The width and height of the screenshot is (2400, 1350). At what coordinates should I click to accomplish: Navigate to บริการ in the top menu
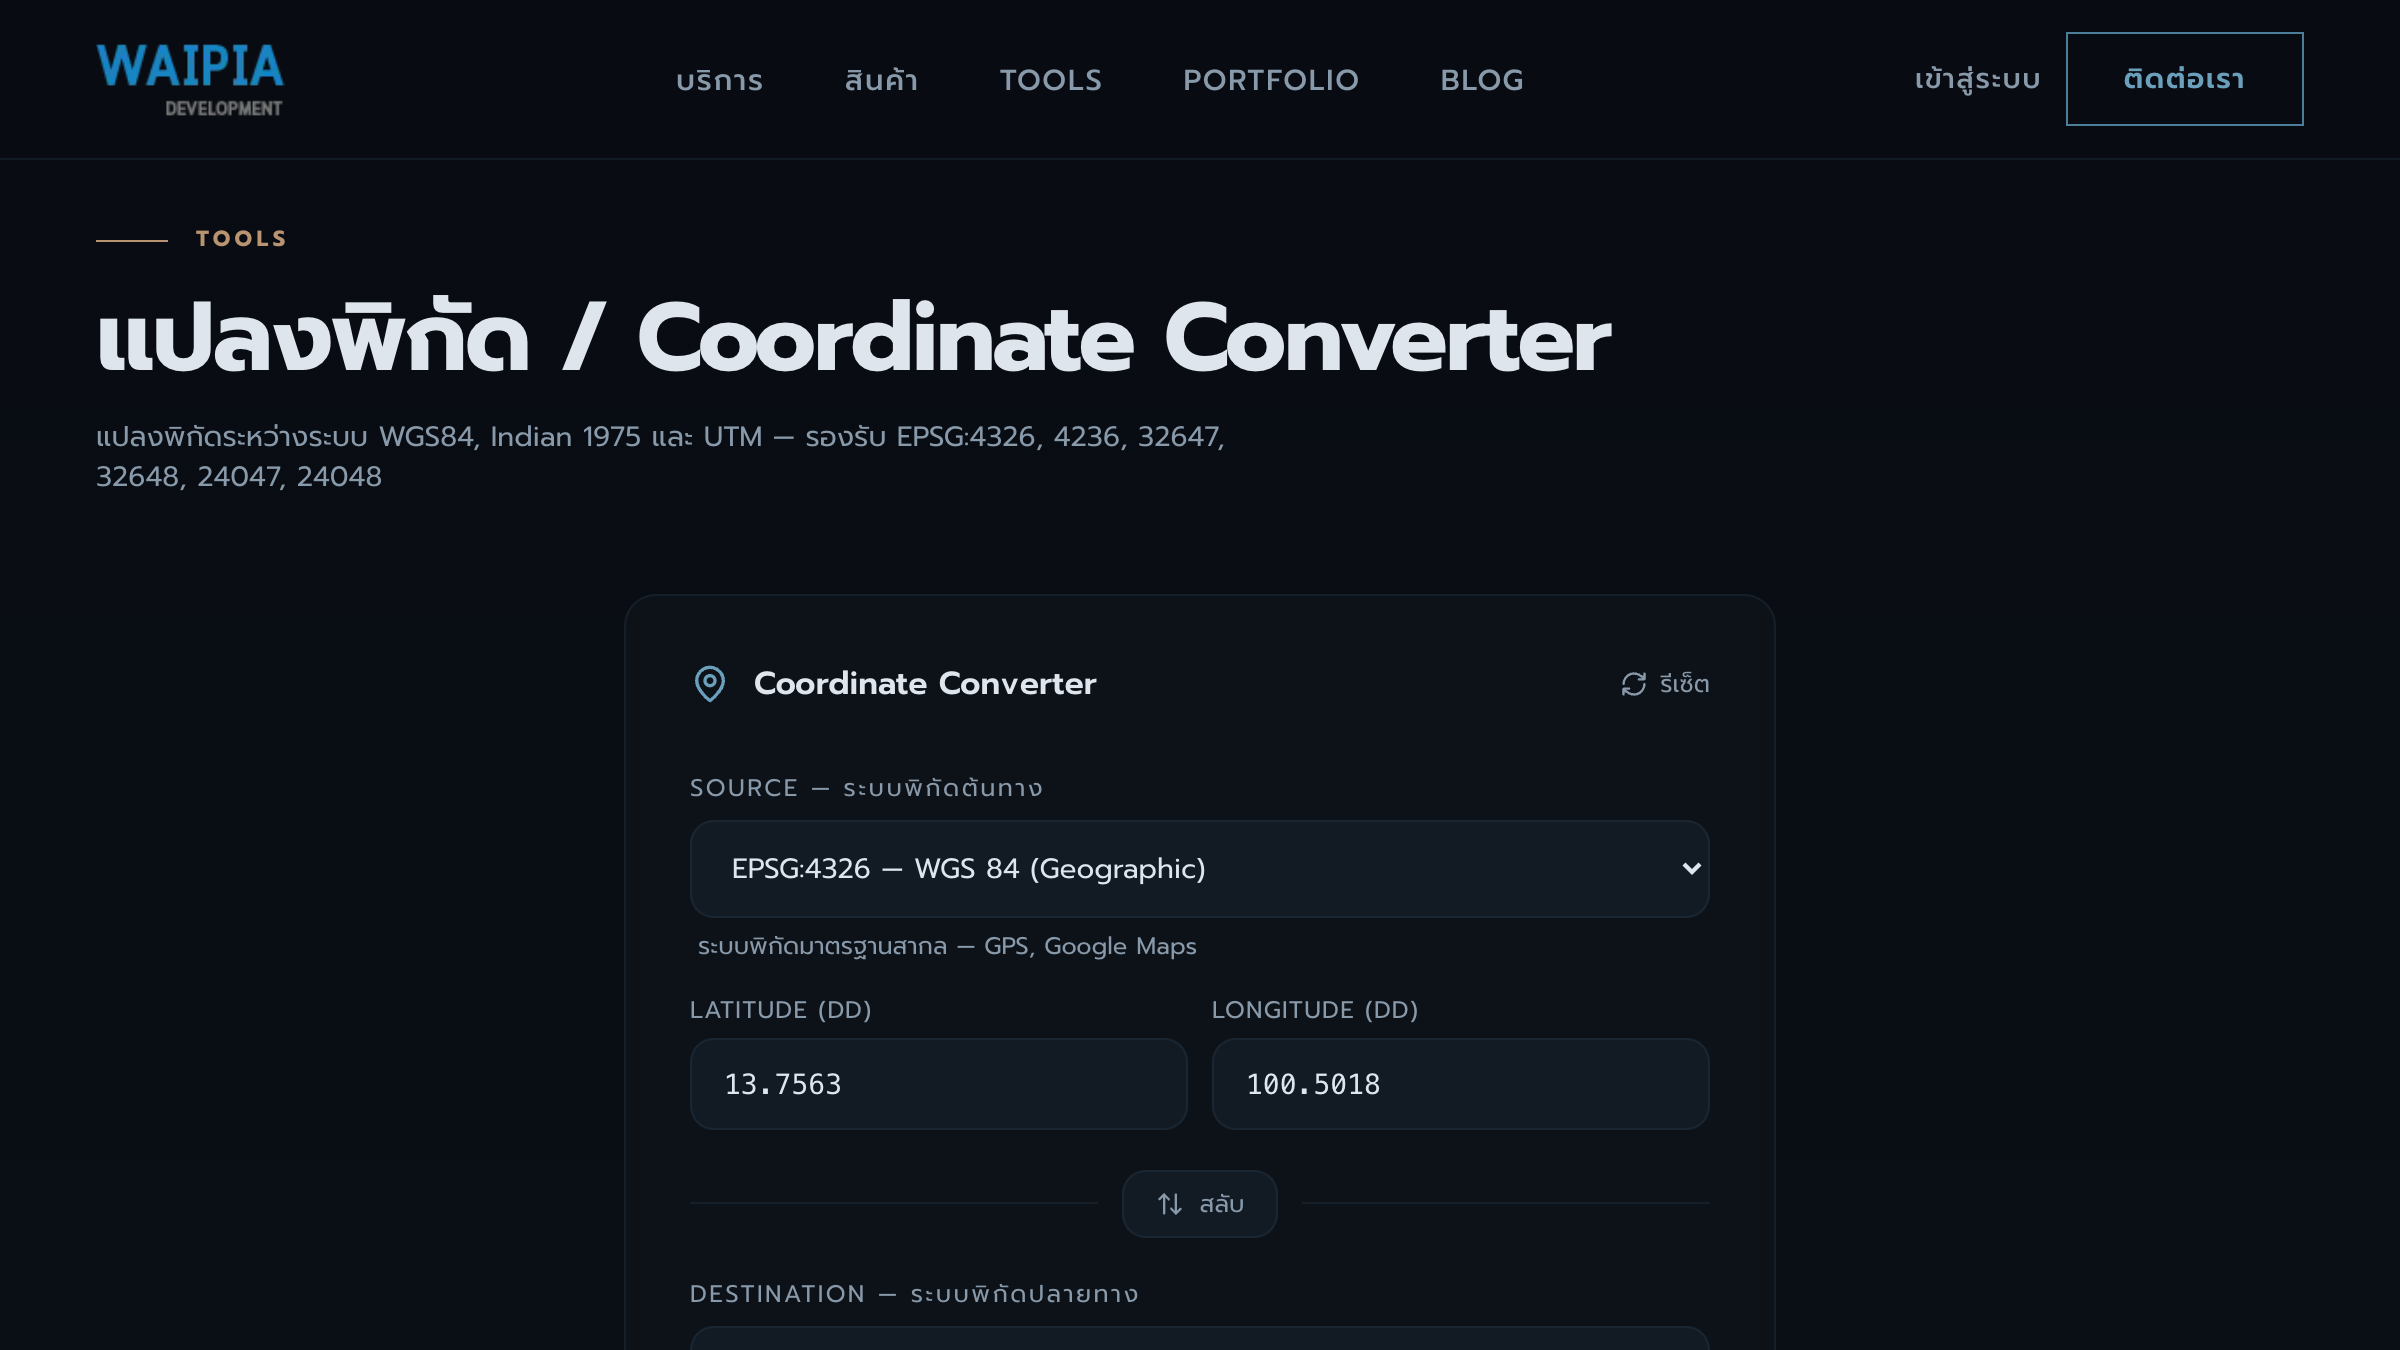(x=719, y=80)
